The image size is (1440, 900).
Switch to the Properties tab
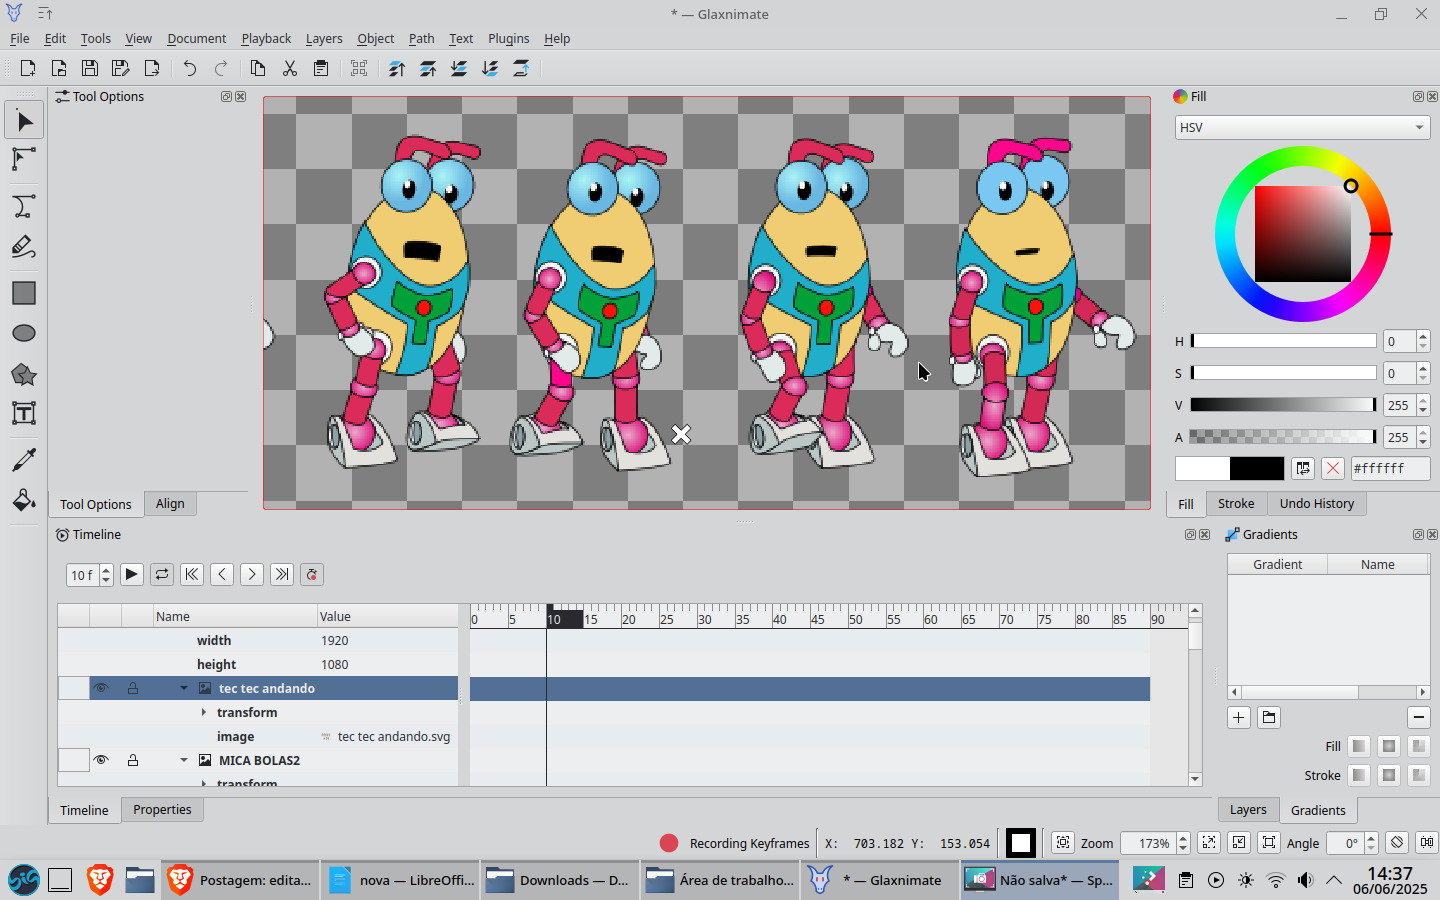point(162,810)
